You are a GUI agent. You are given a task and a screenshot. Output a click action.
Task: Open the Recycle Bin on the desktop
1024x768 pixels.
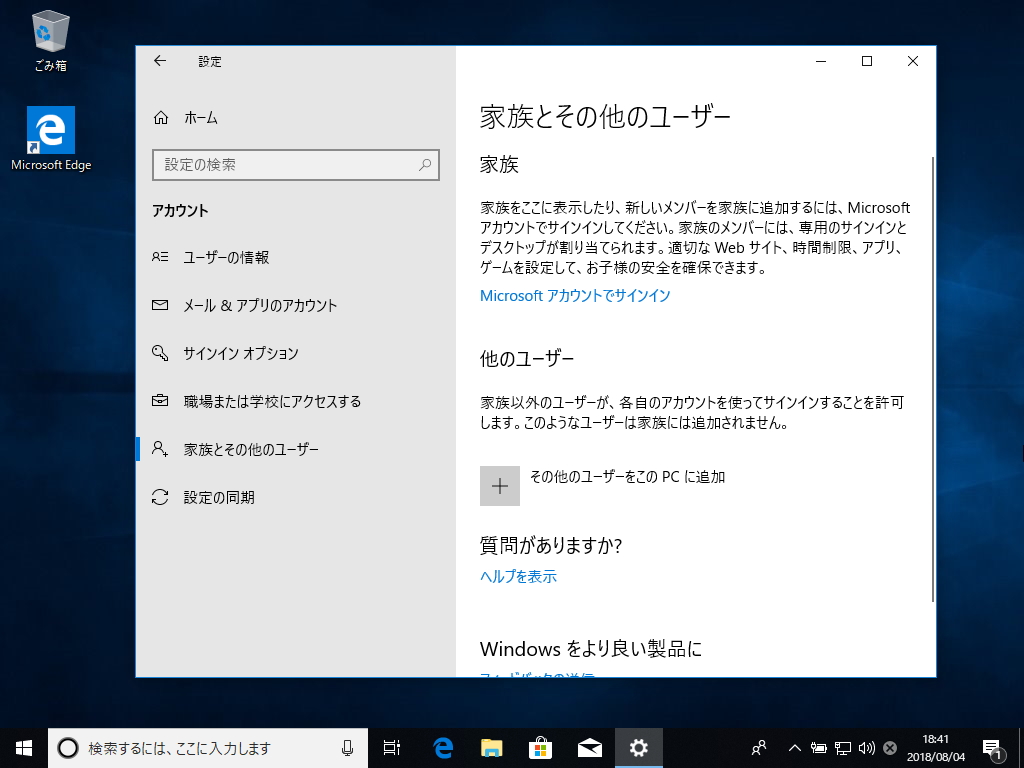click(x=48, y=30)
